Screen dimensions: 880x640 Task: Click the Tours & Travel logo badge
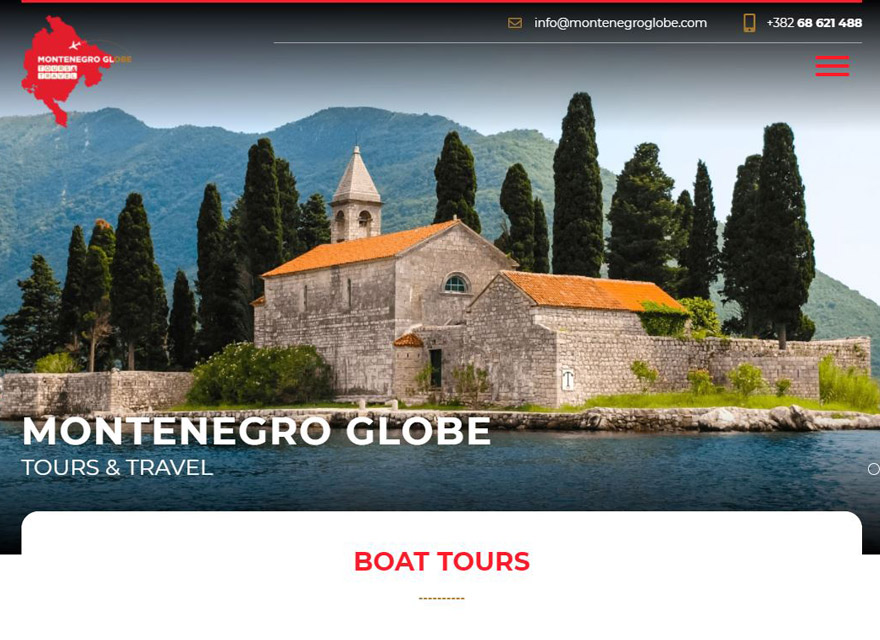57,72
